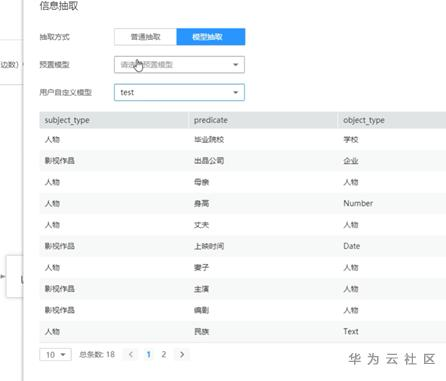Screen dimensions: 446x381
Task: Select the 民族 predicate cell
Action: pyautogui.click(x=201, y=331)
